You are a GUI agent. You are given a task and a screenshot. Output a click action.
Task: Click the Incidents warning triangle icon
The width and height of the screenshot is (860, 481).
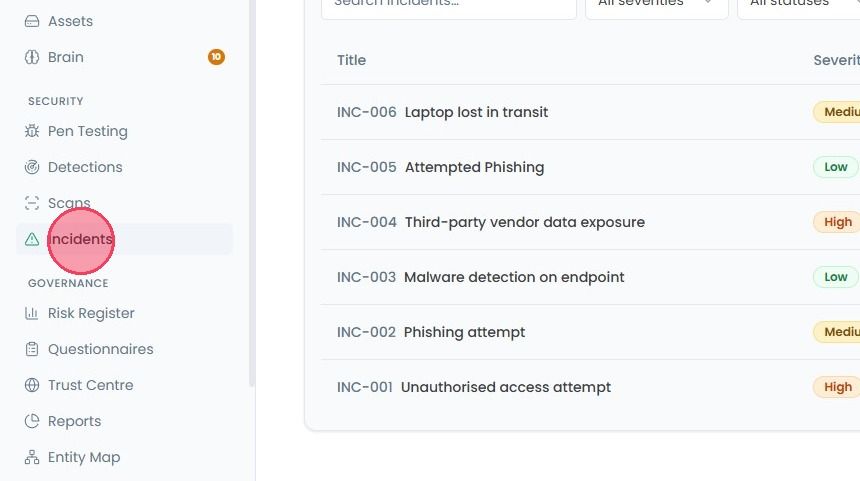(32, 239)
